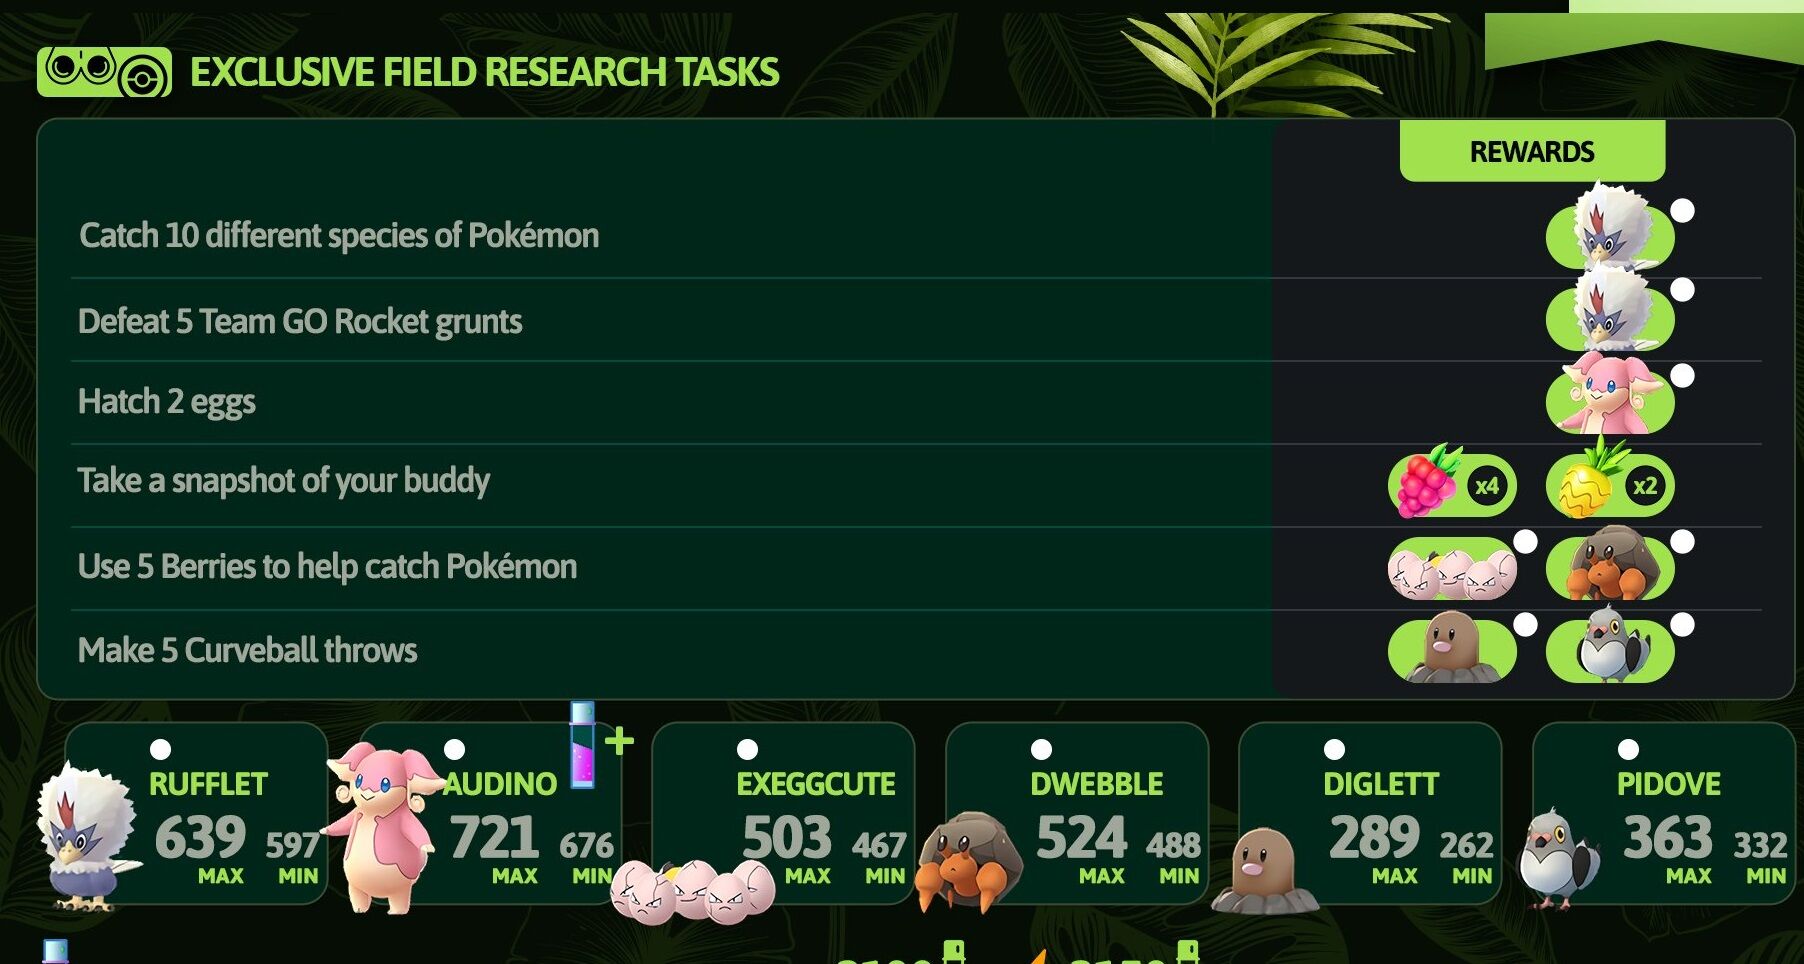Select the Hatch 2 eggs task
Viewport: 1804px width, 964px height.
coord(167,402)
